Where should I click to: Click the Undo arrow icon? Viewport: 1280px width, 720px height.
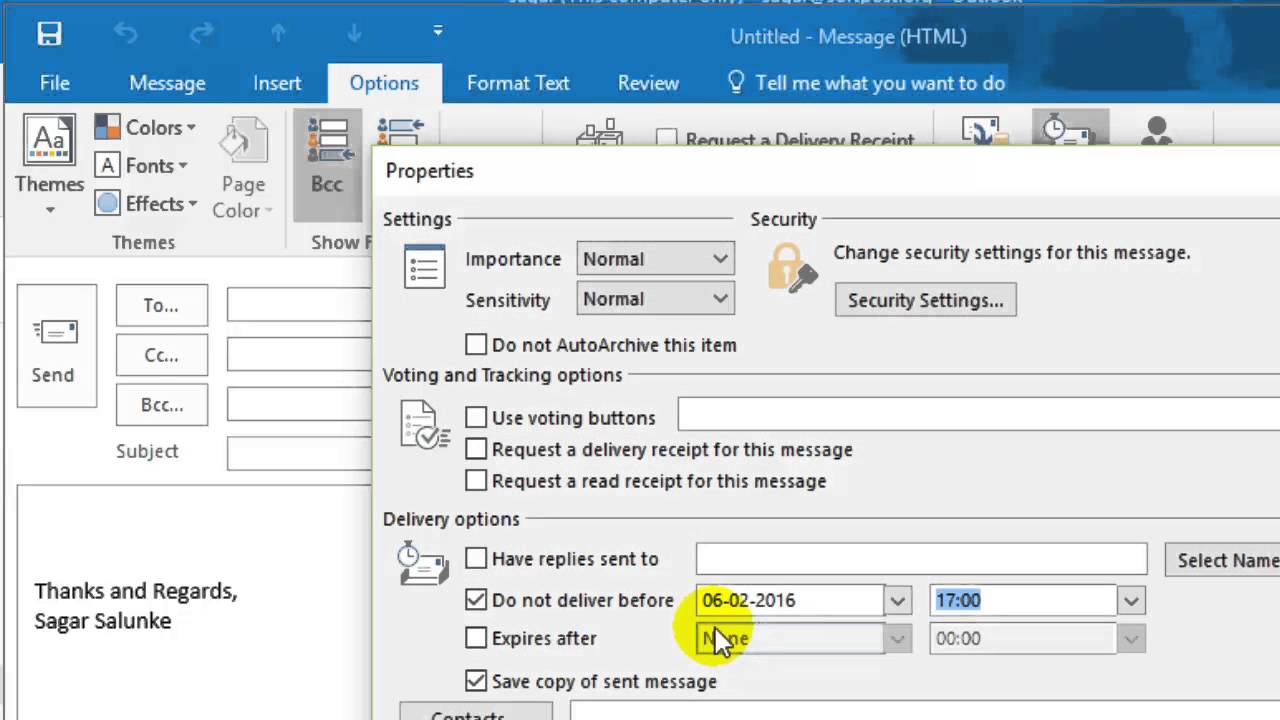125,33
